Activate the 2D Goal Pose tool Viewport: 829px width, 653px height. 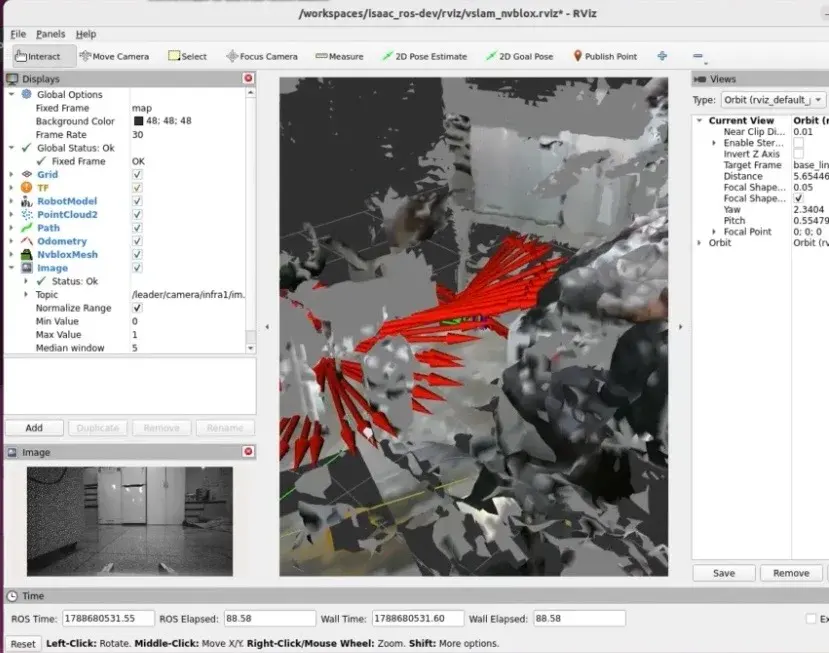tap(519, 56)
